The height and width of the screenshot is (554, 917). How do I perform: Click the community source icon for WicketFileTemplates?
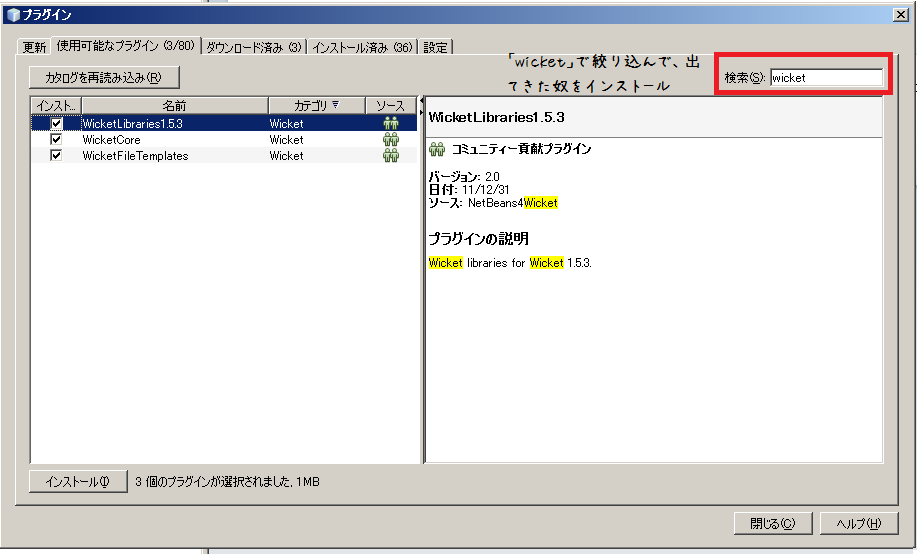pos(391,155)
